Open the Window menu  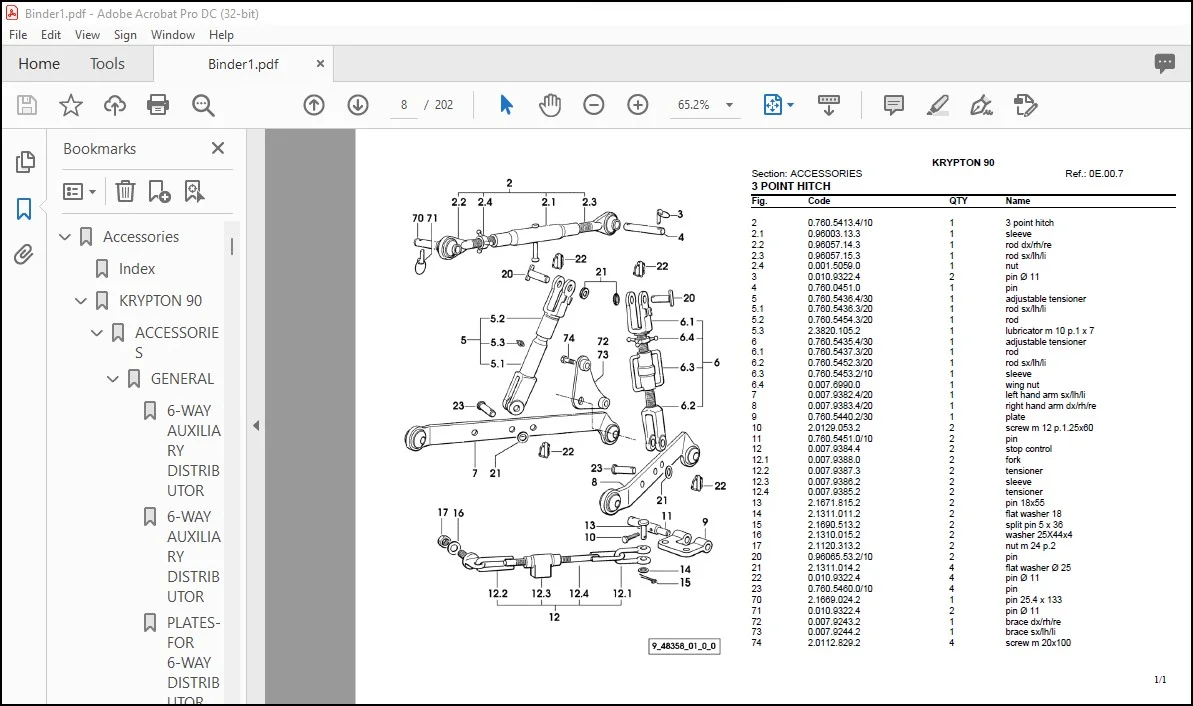pos(173,35)
